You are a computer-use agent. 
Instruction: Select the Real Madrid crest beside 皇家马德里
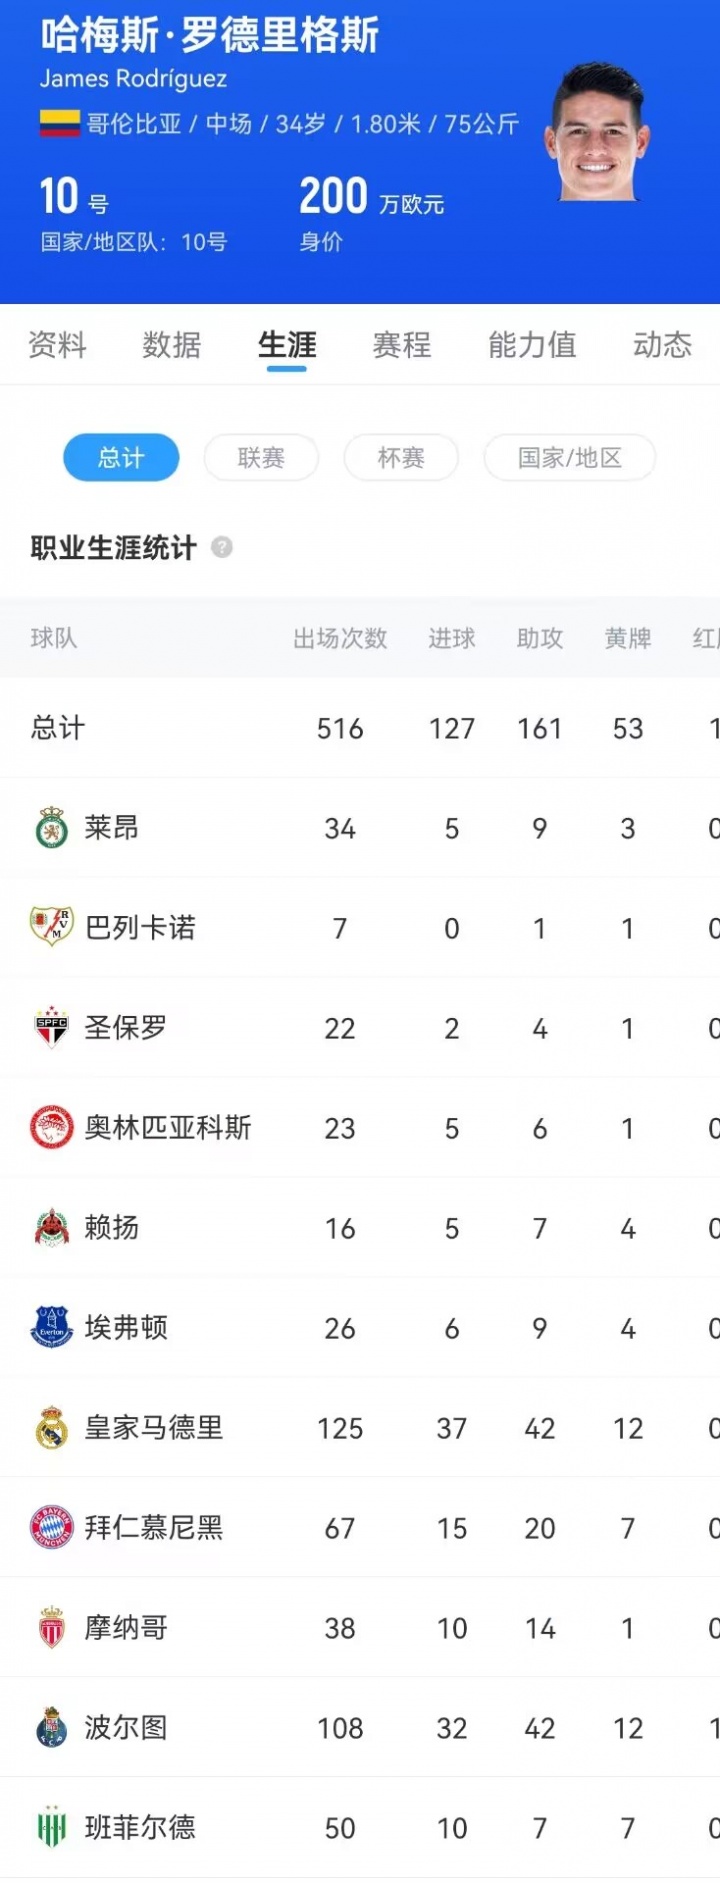tap(51, 1428)
